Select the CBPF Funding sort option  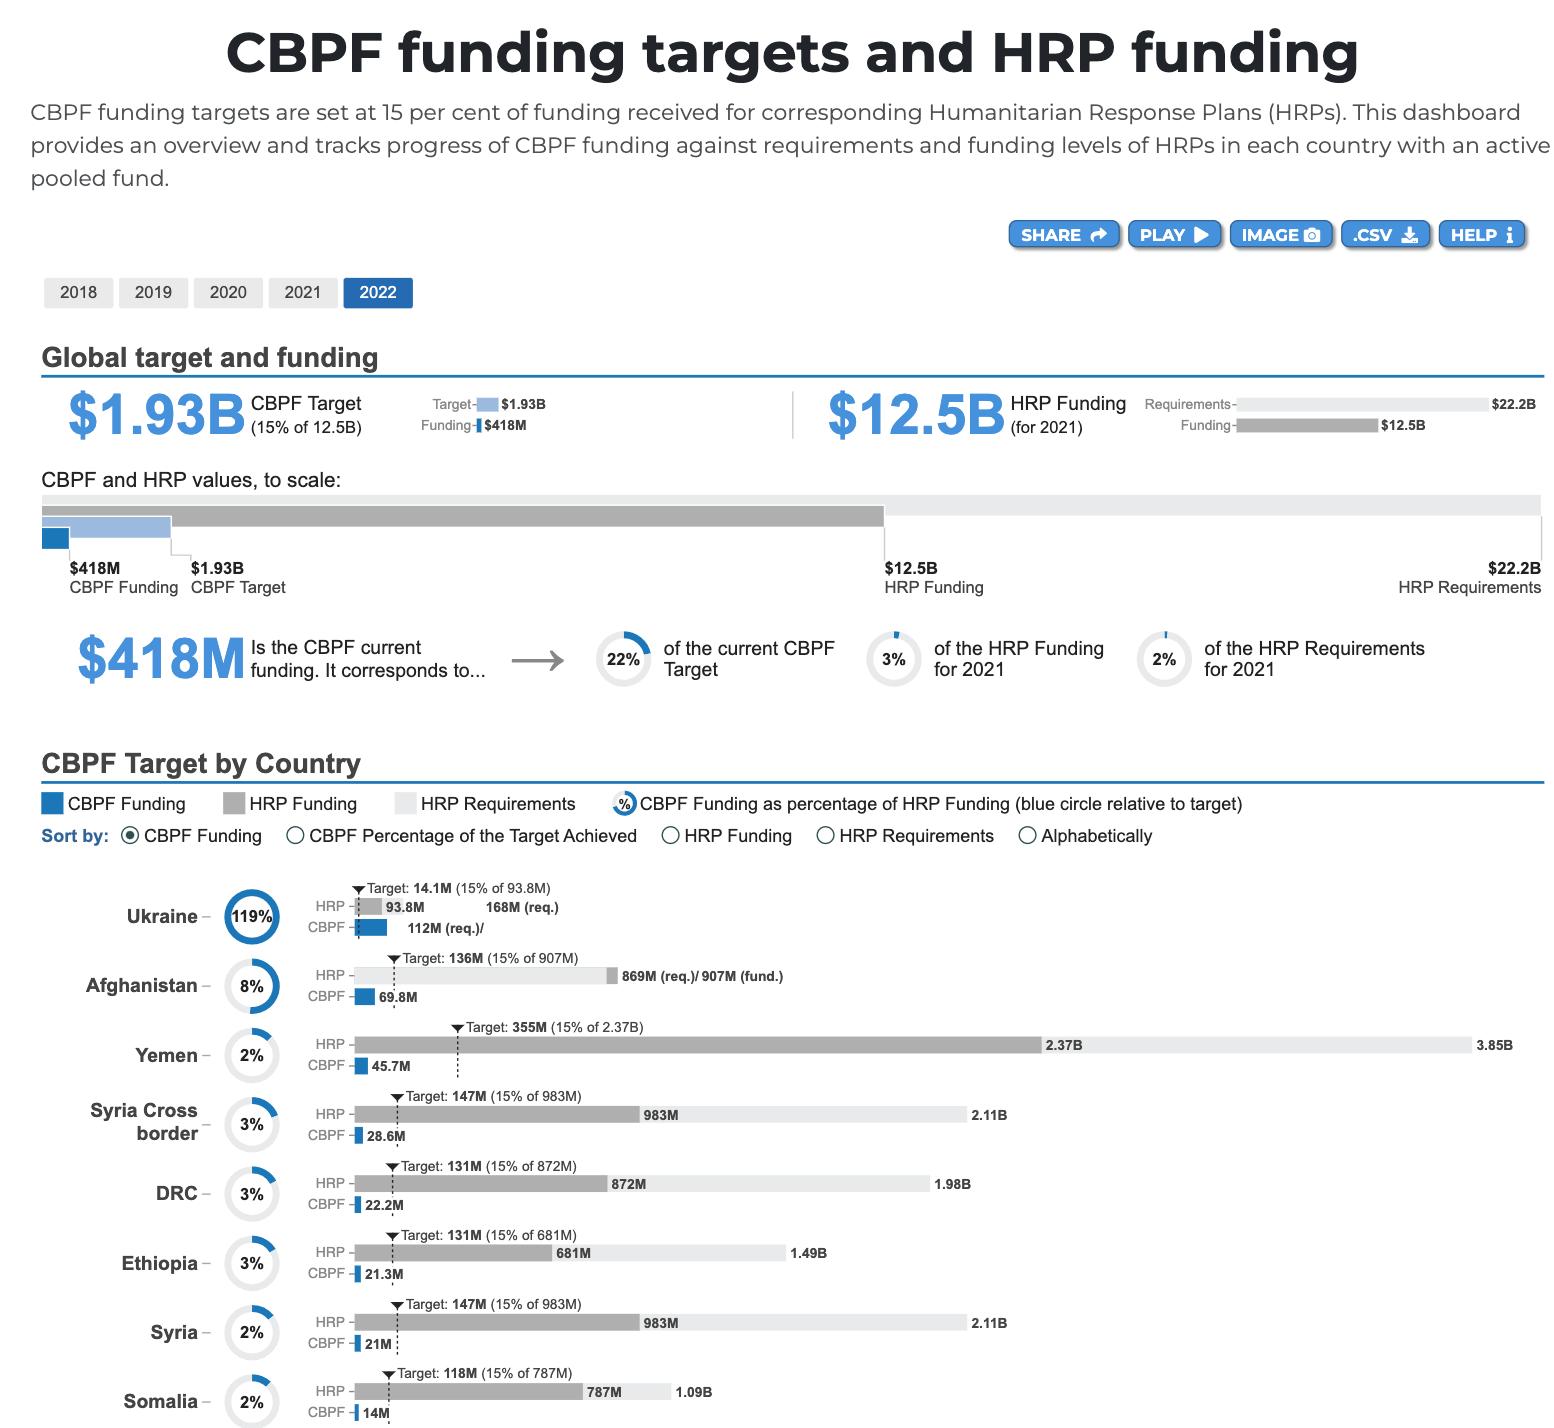point(130,836)
